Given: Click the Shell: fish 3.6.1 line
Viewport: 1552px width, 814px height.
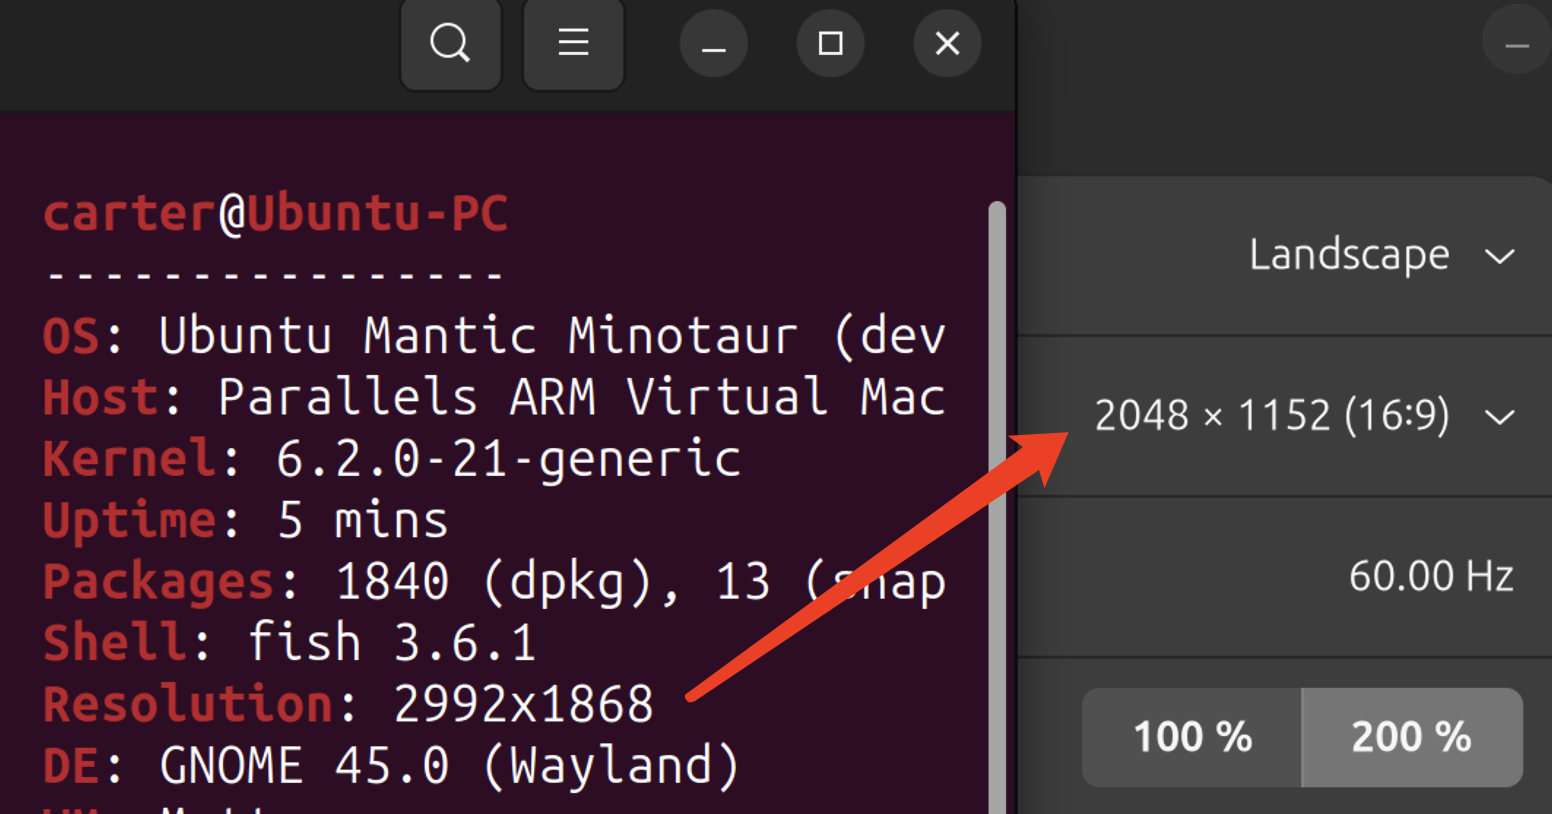Looking at the screenshot, I should (x=287, y=641).
